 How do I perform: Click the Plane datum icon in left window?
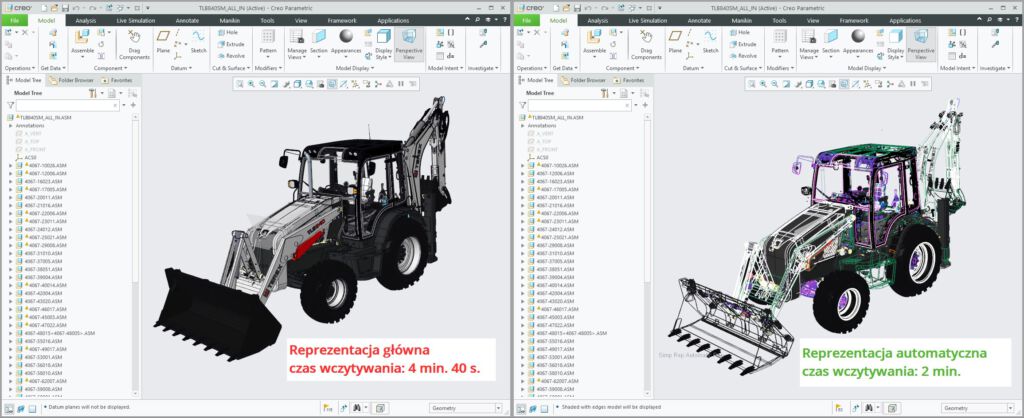point(163,36)
